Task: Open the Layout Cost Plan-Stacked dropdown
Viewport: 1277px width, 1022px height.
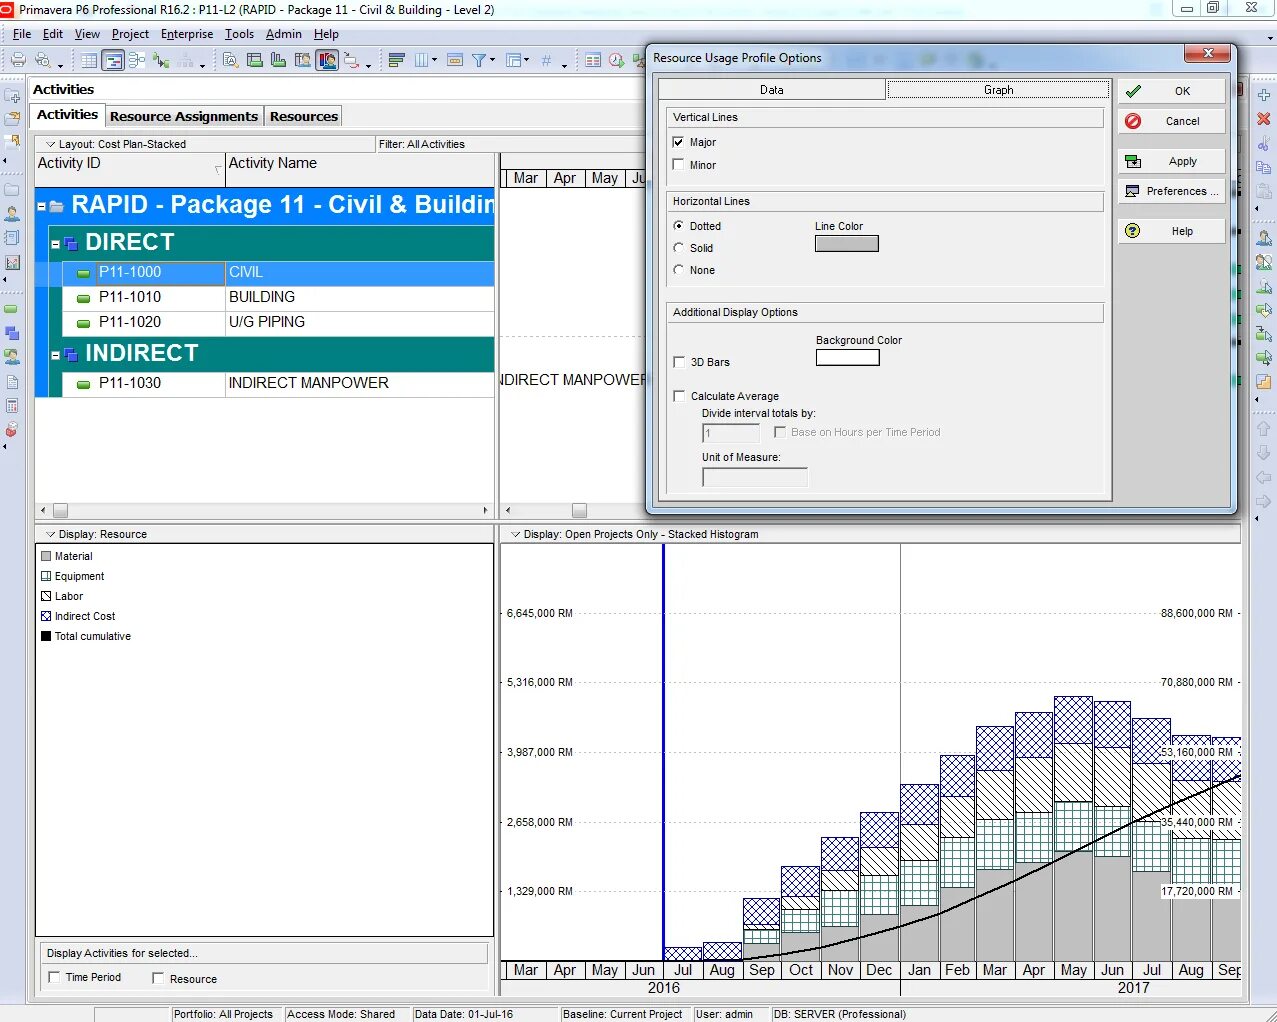Action: point(51,144)
